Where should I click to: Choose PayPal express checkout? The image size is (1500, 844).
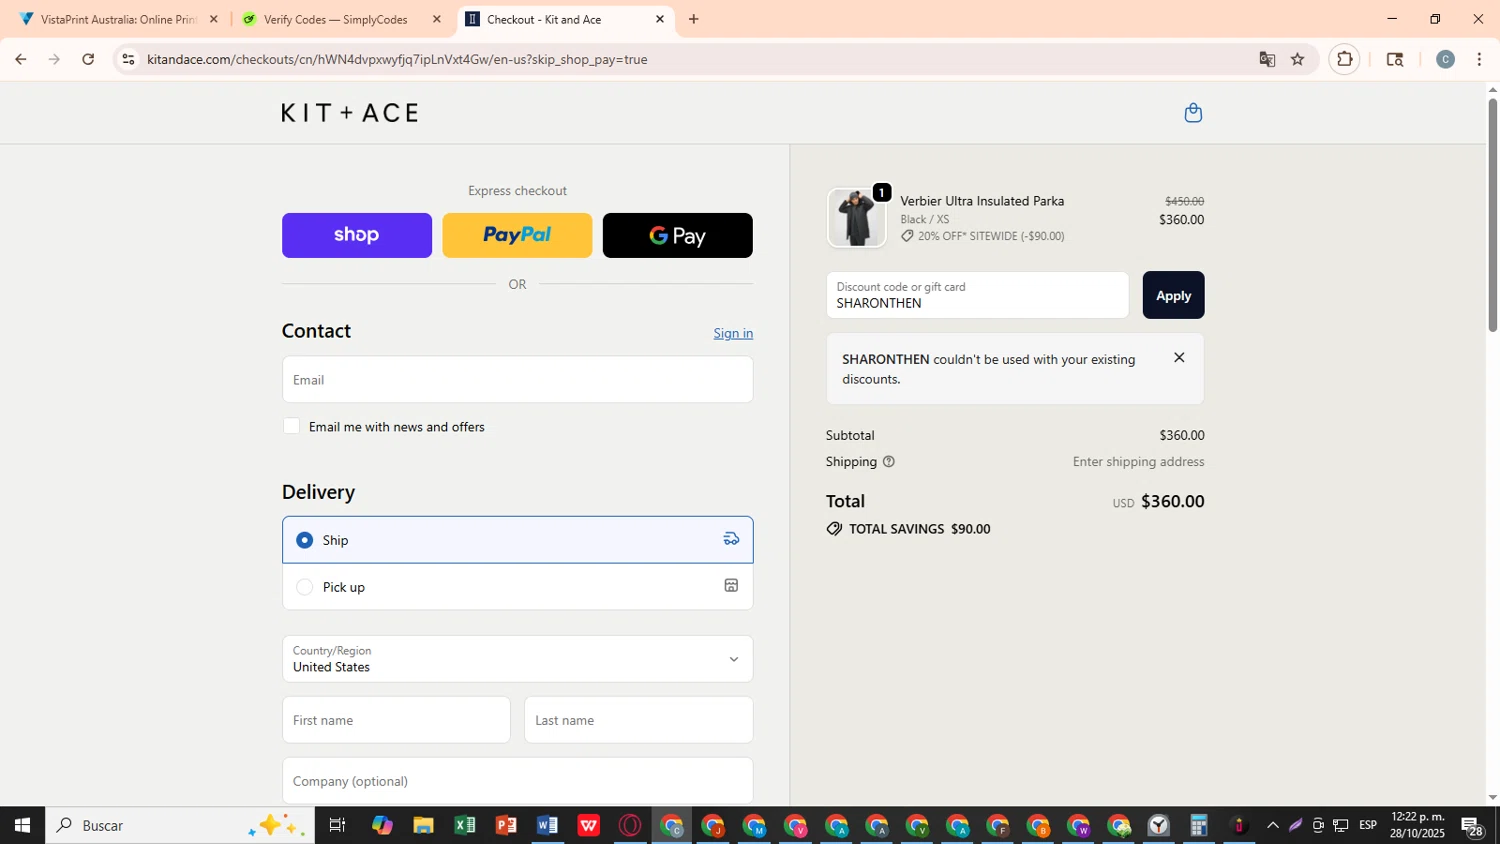(x=517, y=235)
